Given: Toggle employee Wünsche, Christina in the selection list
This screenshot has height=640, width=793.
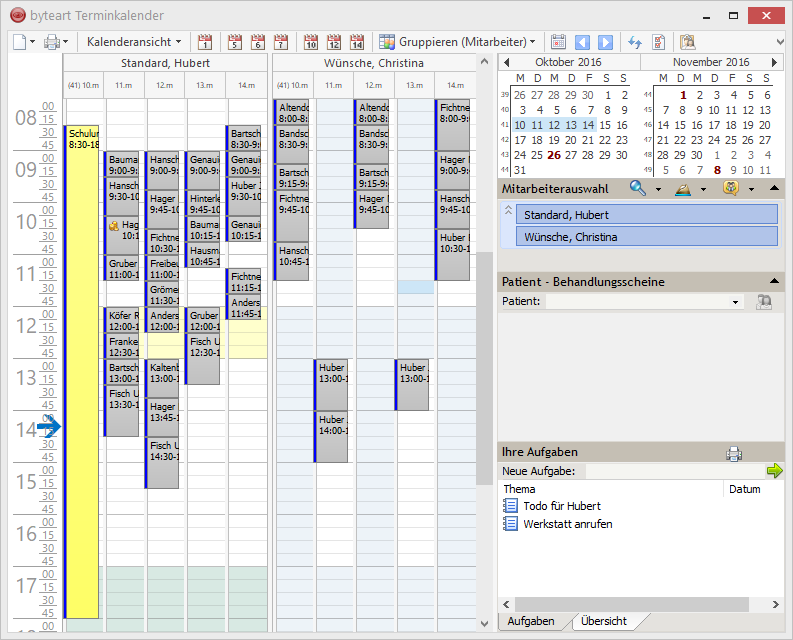Looking at the screenshot, I should [646, 237].
